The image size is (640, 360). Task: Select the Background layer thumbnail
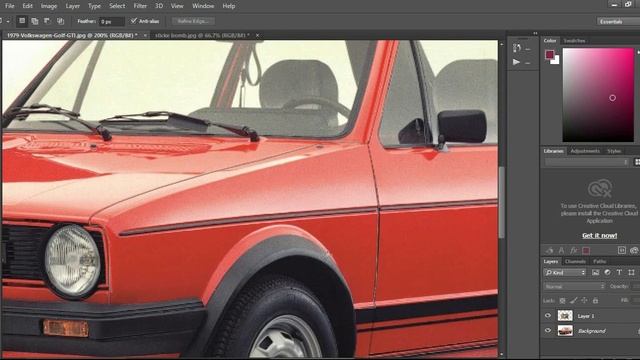[x=565, y=331]
